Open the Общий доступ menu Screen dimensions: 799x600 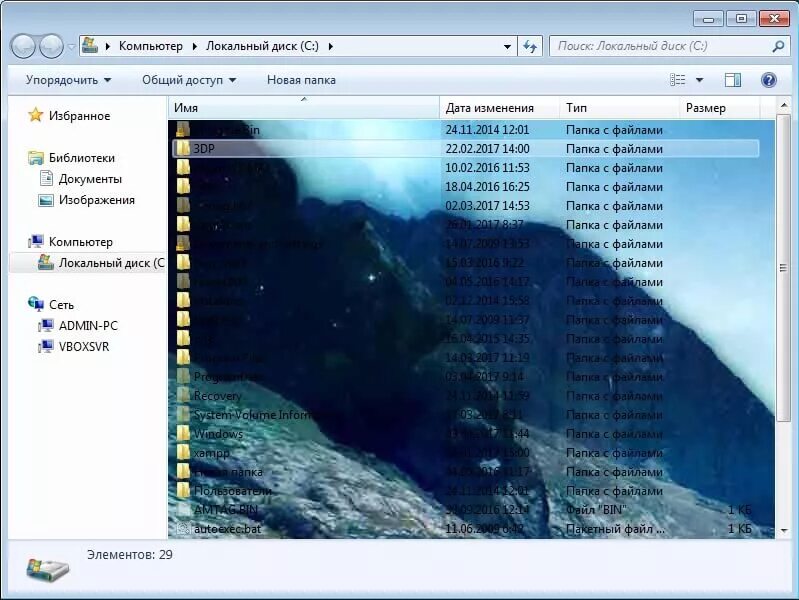189,80
